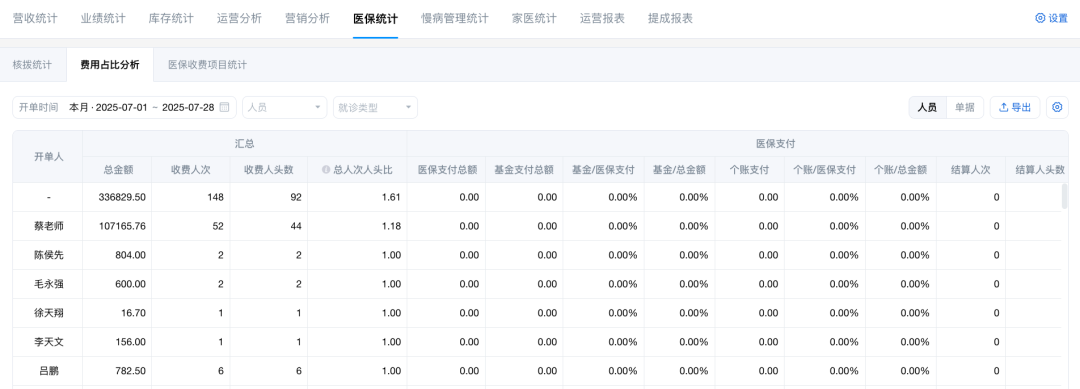Click 收费人头数 value 44 for 蔡老师
The height and width of the screenshot is (389, 1080).
pos(295,226)
